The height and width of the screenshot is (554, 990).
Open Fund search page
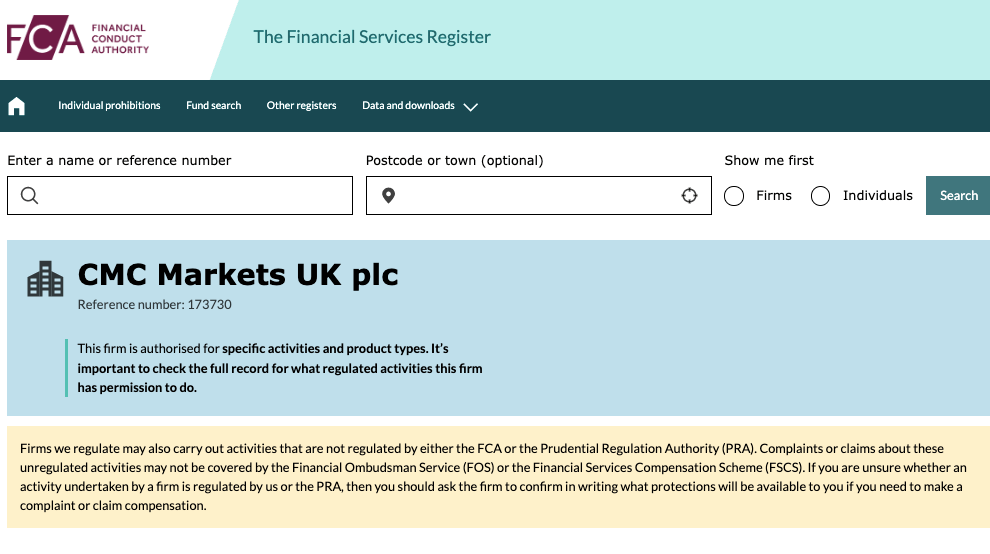(213, 105)
